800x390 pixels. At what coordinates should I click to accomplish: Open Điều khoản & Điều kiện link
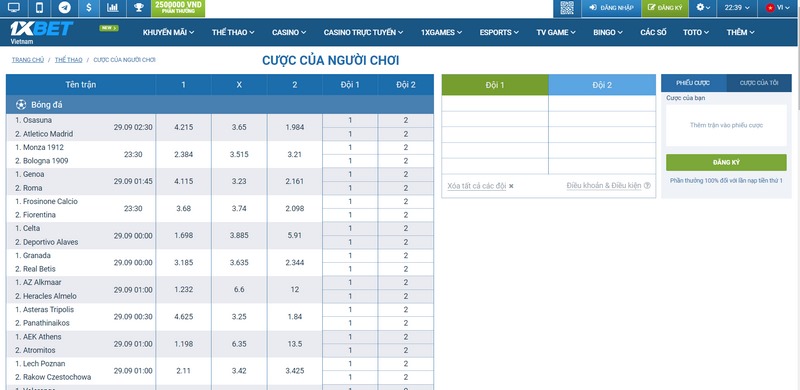604,186
